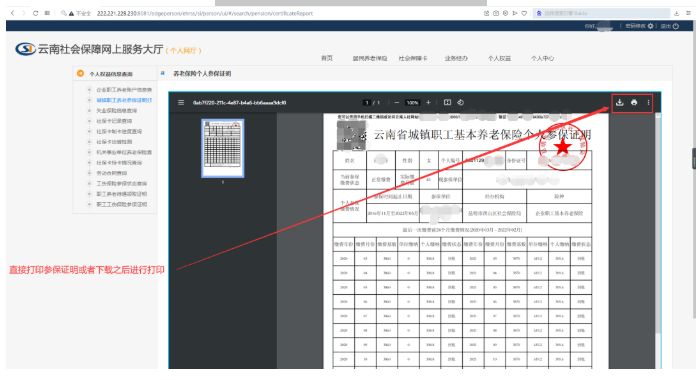Click the power icon next to 退出
Image resolution: width=700 pixels, height=380 pixels.
(676, 26)
